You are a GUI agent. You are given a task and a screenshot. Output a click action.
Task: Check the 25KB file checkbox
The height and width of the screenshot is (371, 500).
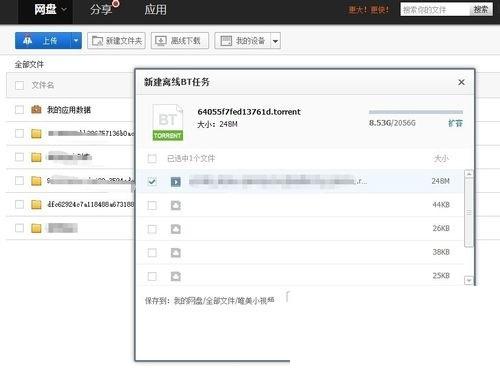pyautogui.click(x=152, y=276)
